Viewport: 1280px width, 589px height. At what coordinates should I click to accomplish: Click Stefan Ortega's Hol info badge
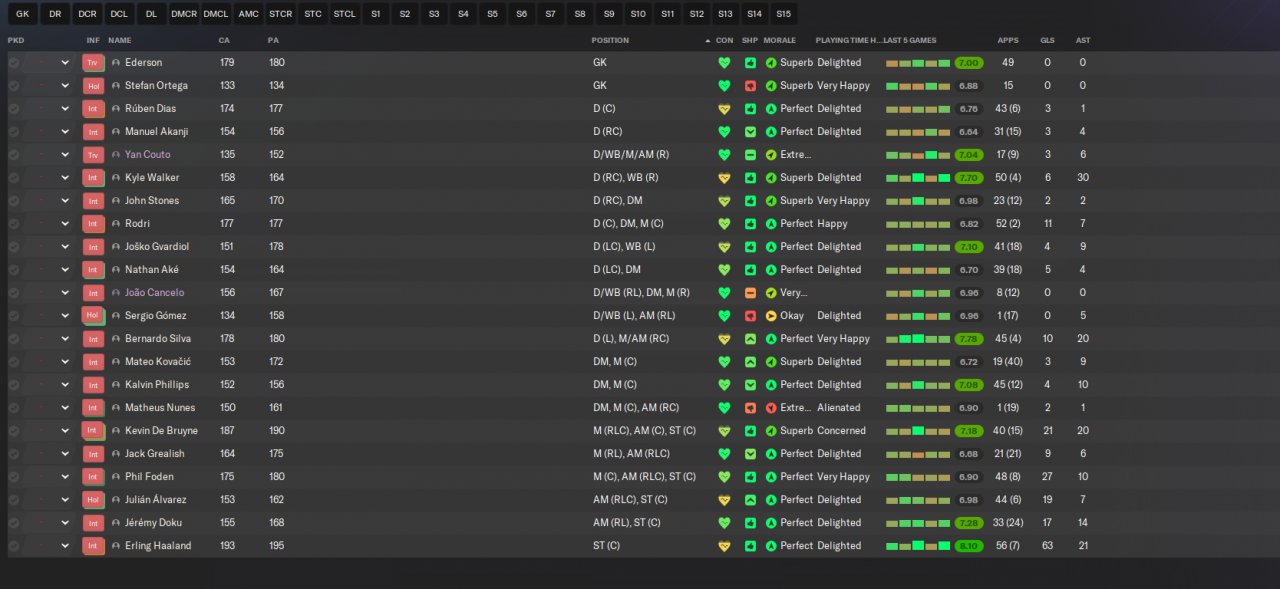(x=93, y=85)
